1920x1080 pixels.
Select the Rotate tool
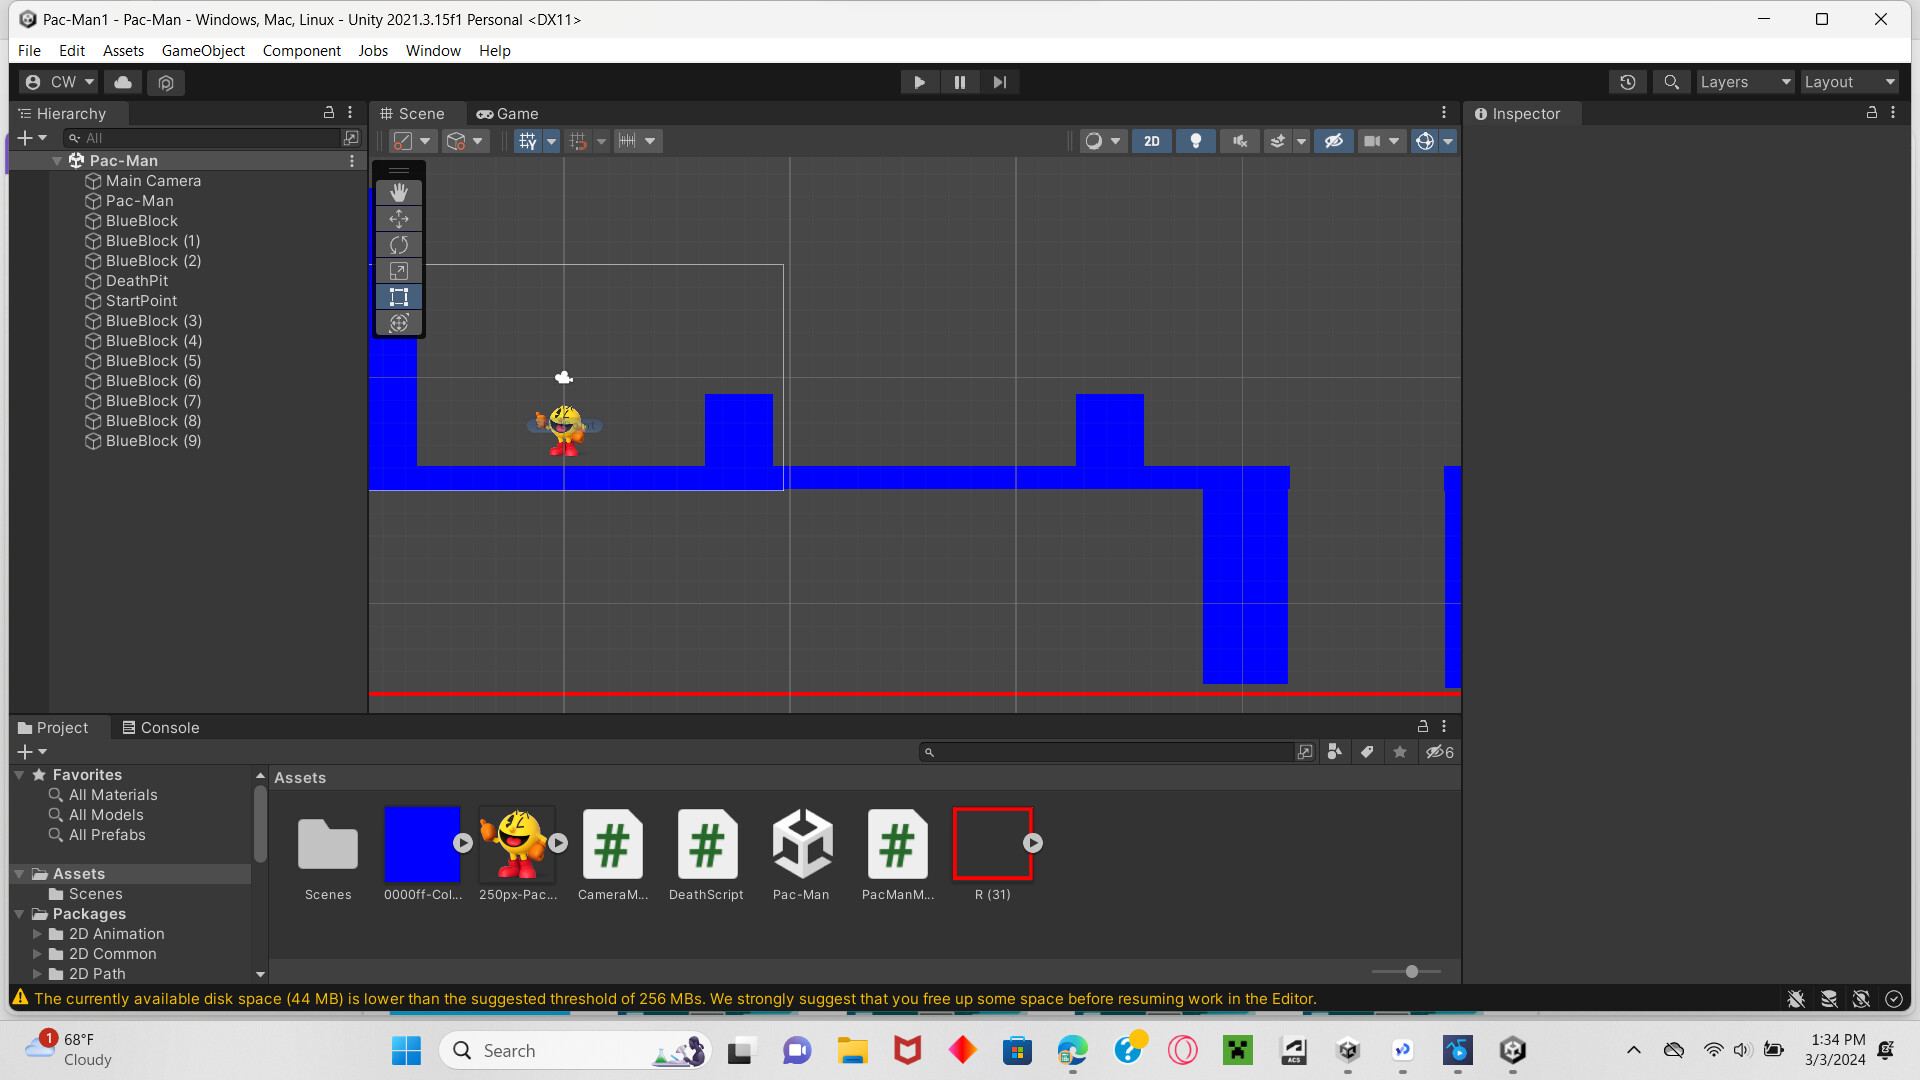(399, 244)
